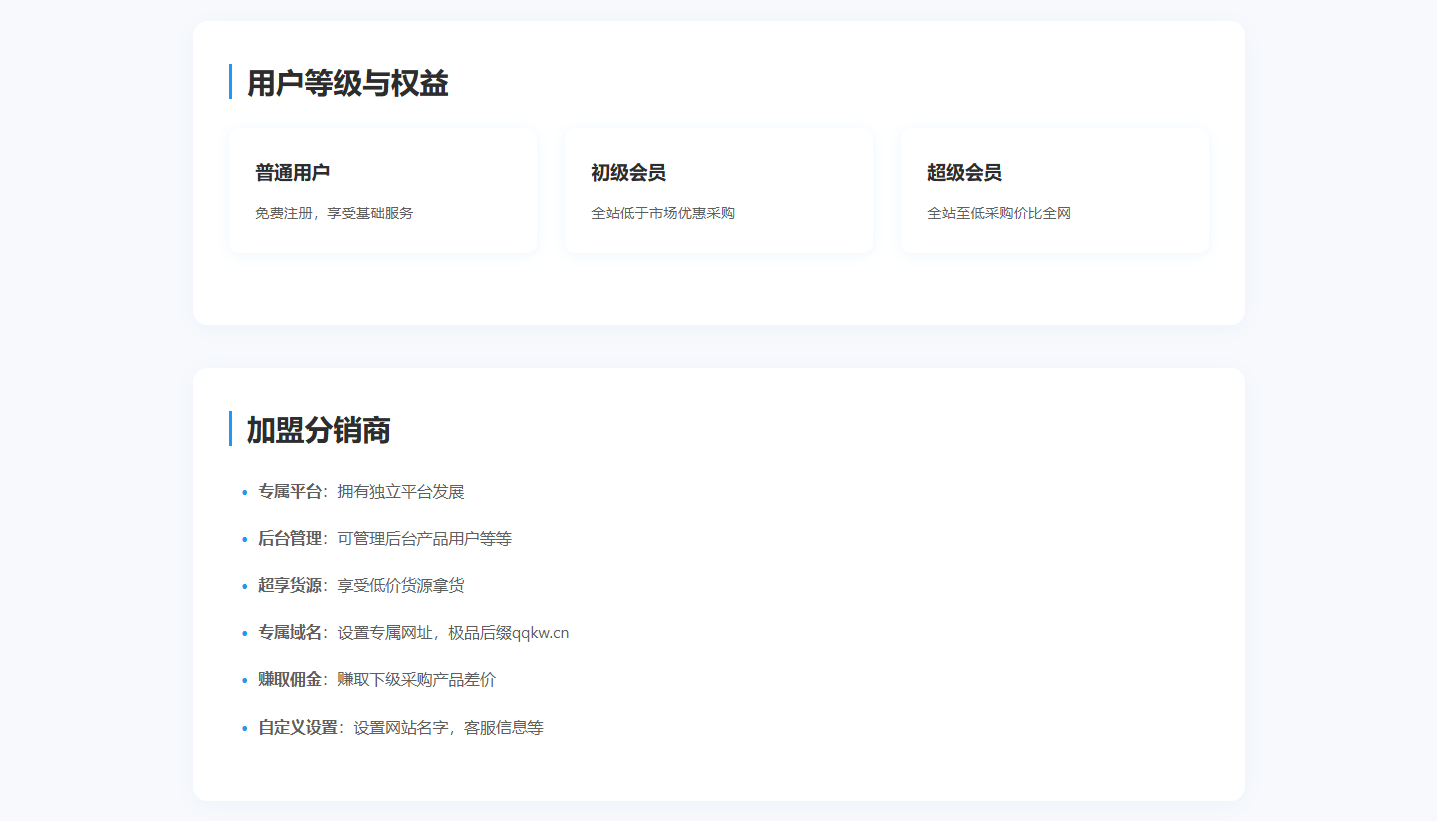The height and width of the screenshot is (821, 1437).
Task: Select the 后台管理 list label
Action: point(290,539)
